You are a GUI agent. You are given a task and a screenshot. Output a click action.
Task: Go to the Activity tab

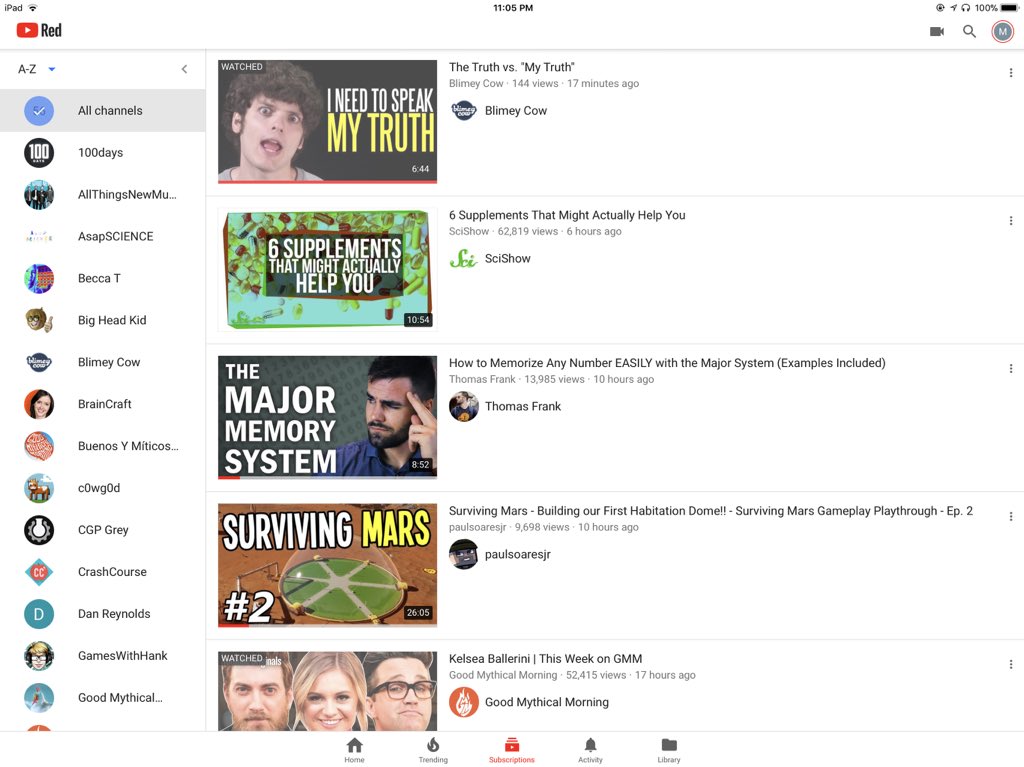point(590,750)
